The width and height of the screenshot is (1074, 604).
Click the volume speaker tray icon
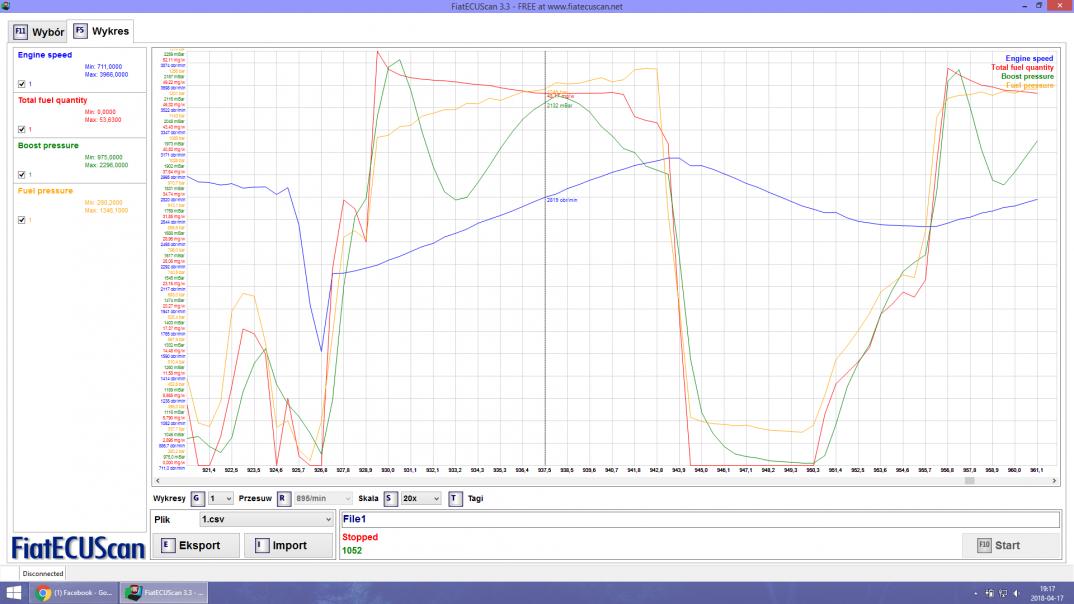1017,593
